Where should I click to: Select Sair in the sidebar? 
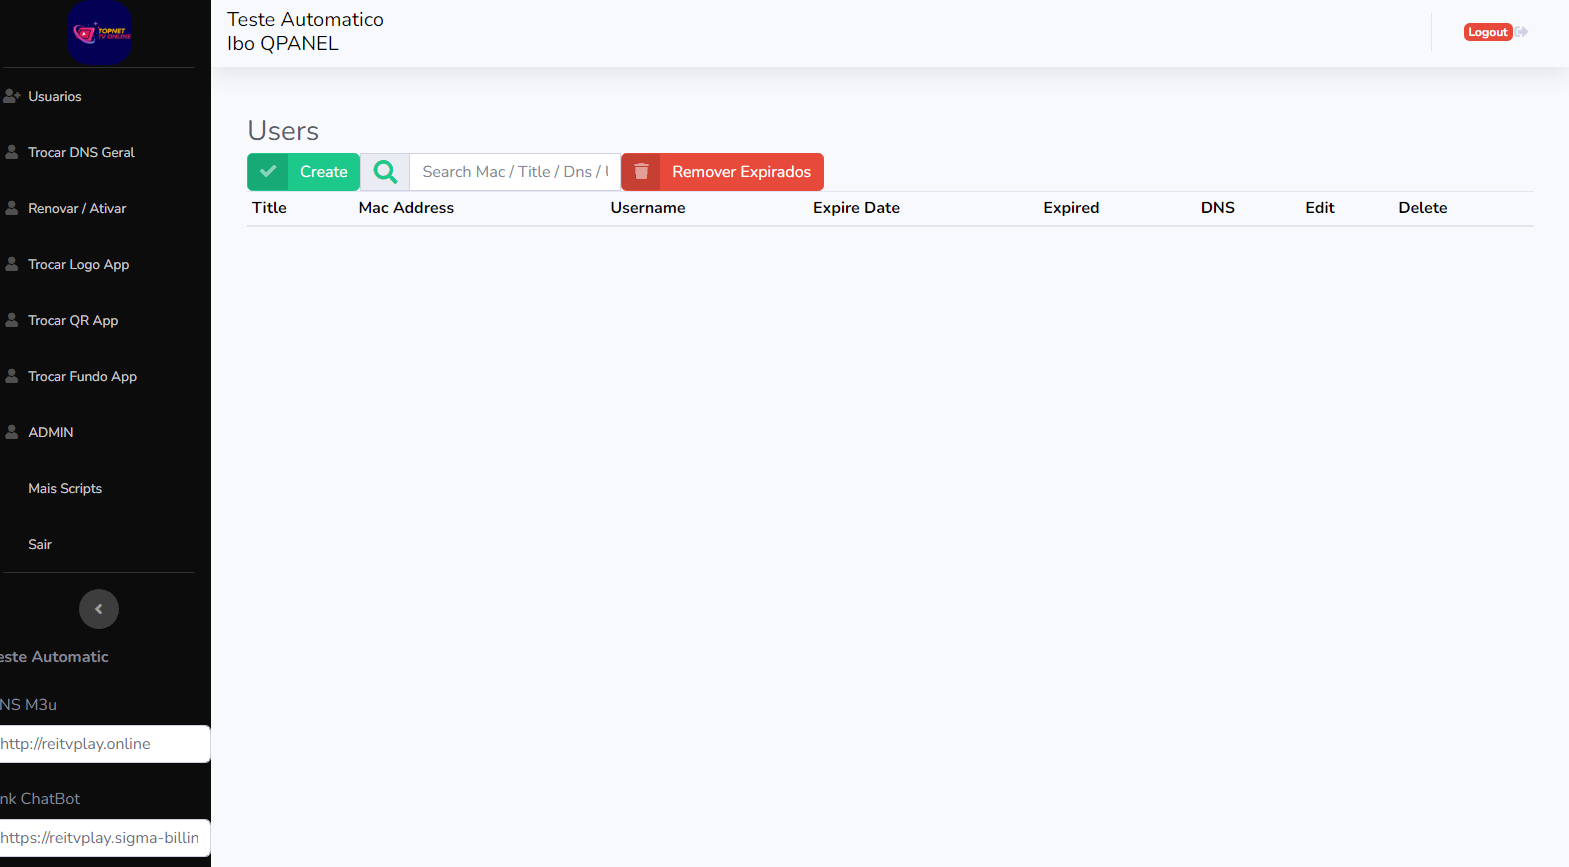[x=40, y=544]
